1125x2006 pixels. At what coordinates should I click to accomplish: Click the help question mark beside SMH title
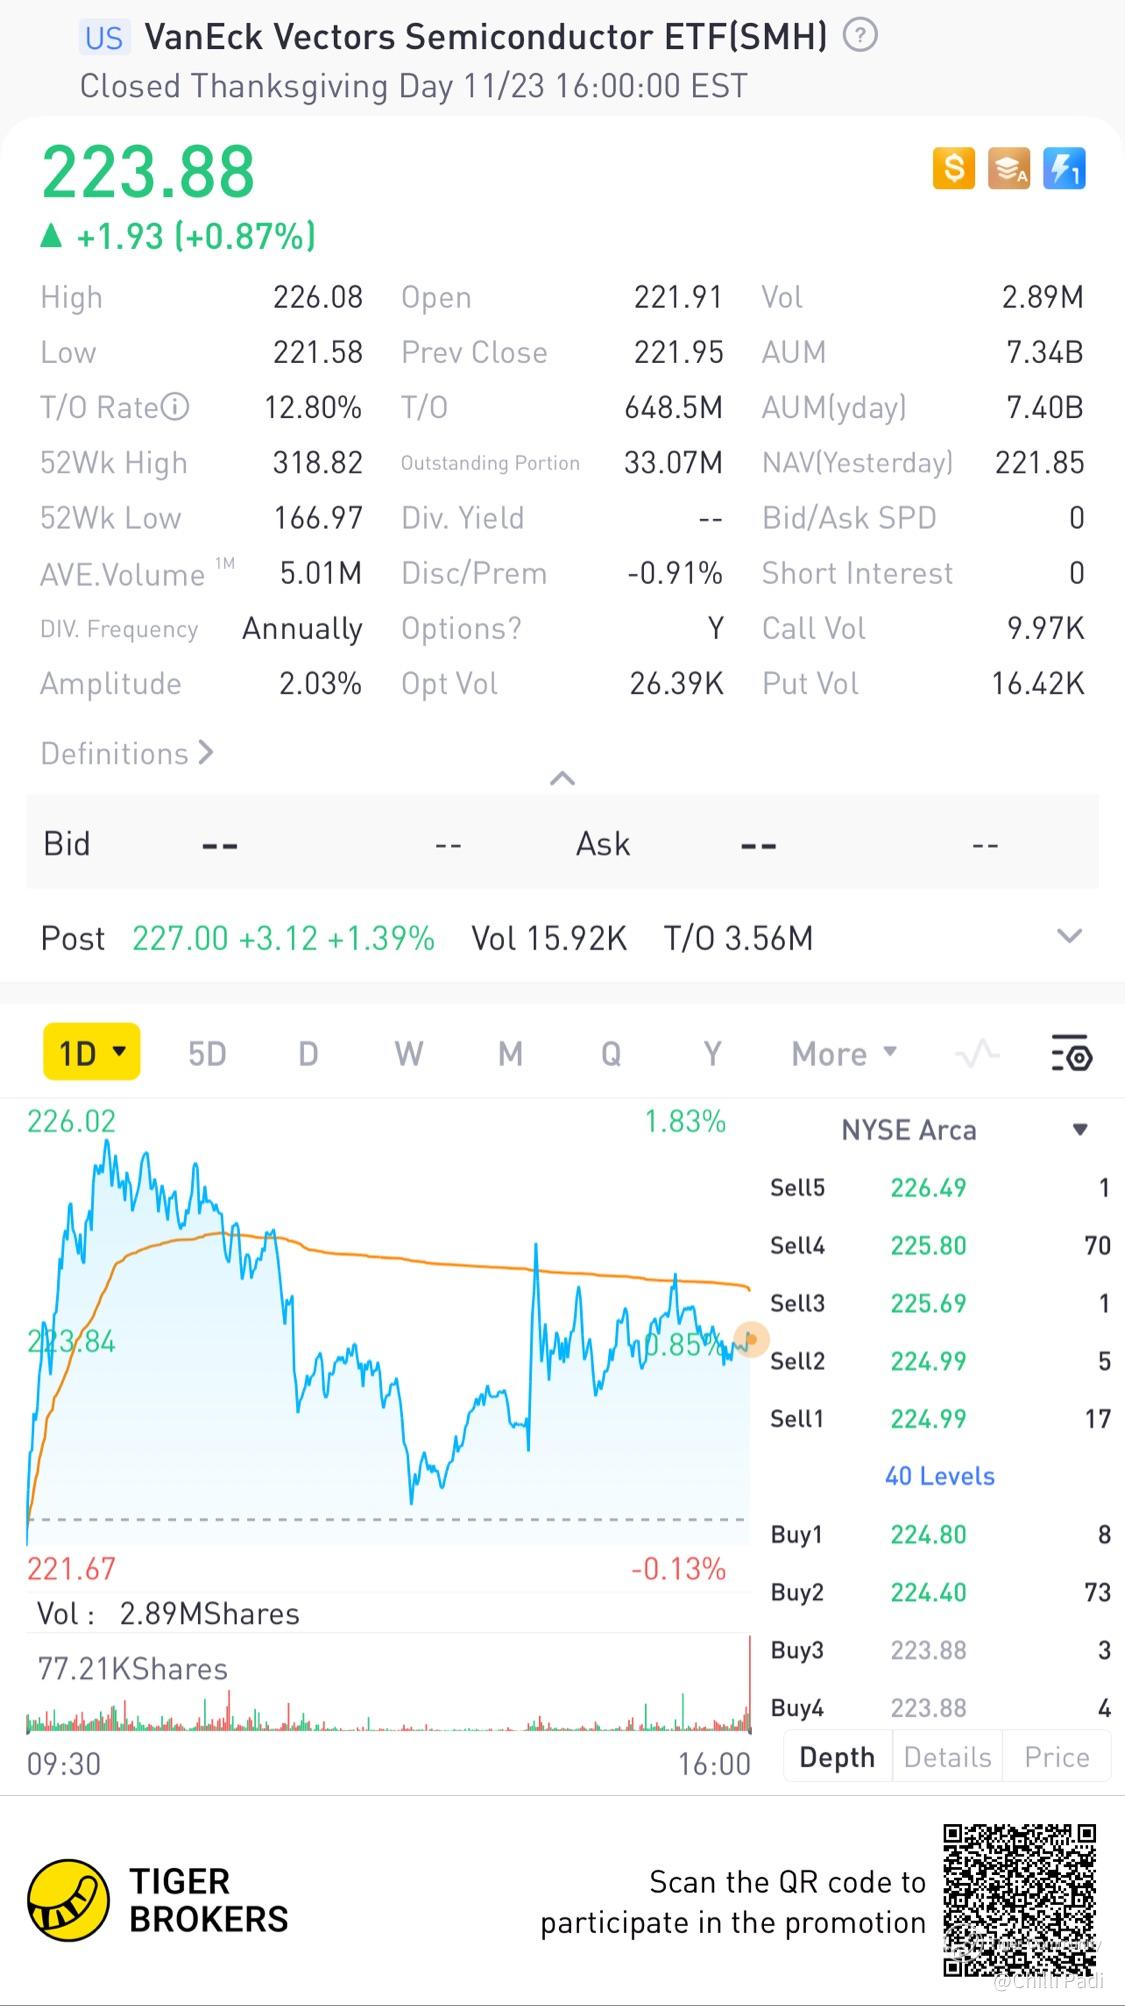point(860,36)
